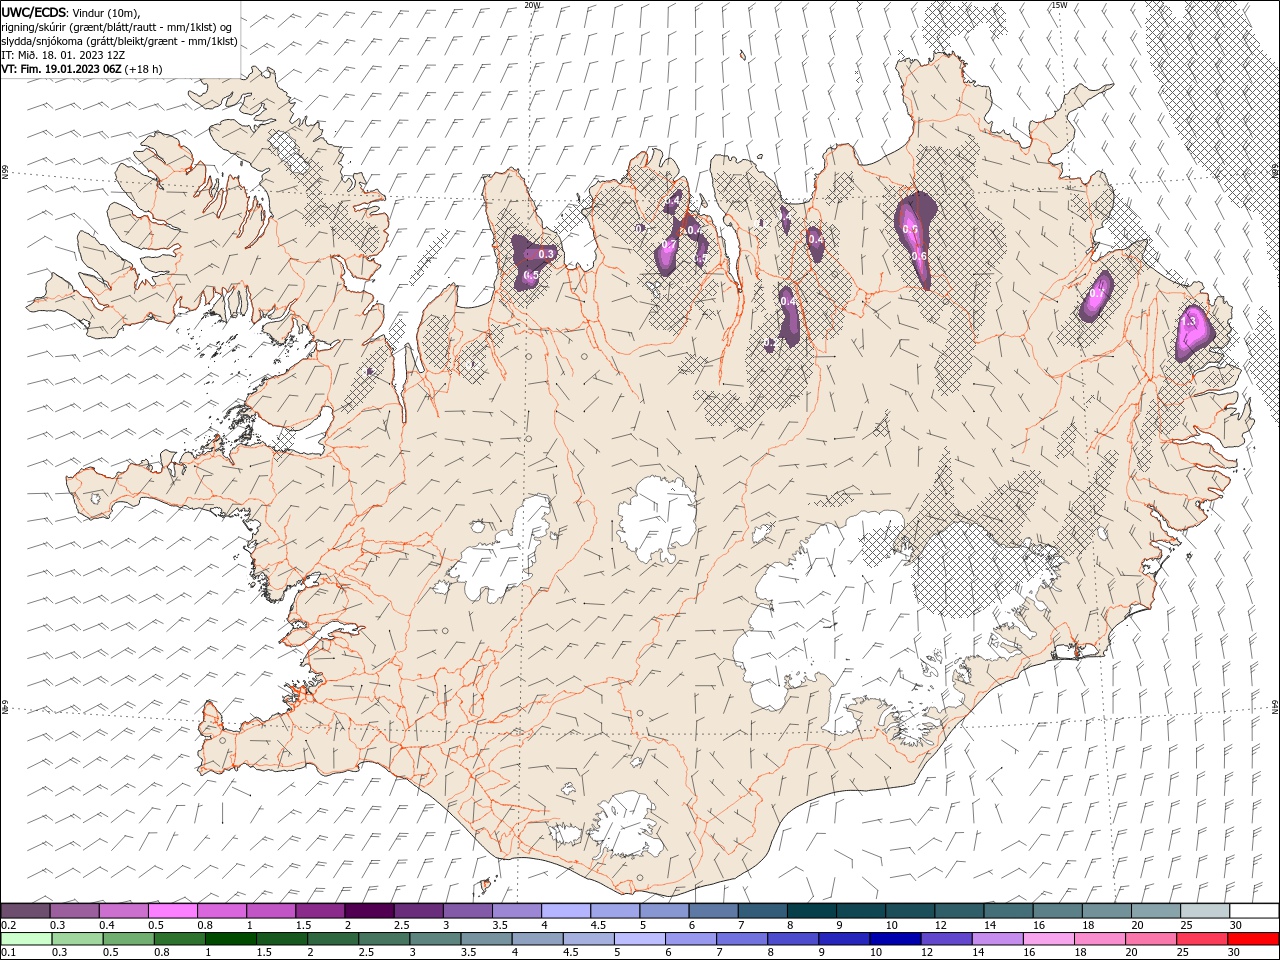This screenshot has width=1280, height=960.
Task: Pick the 0.3 purple swatch in upper legend
Action: [x=74, y=910]
